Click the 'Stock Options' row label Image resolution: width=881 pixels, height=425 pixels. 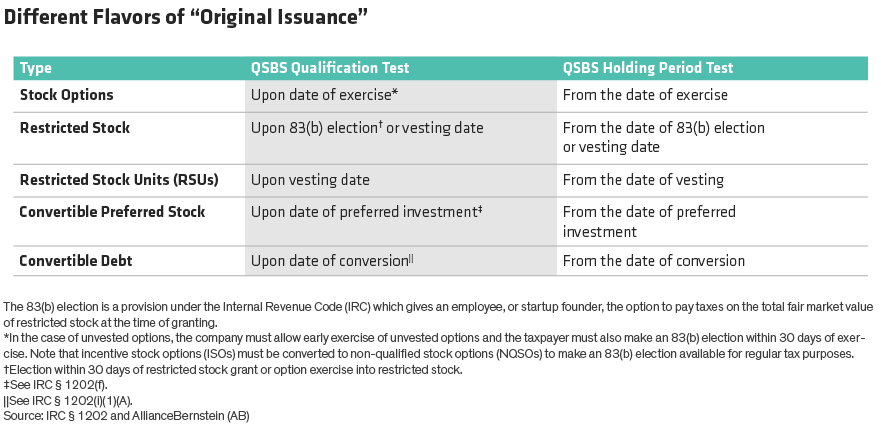coord(67,95)
